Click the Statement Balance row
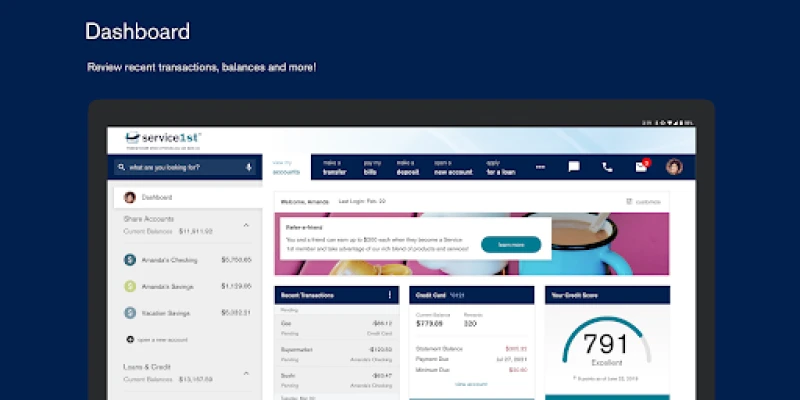800x400 pixels. pyautogui.click(x=472, y=349)
